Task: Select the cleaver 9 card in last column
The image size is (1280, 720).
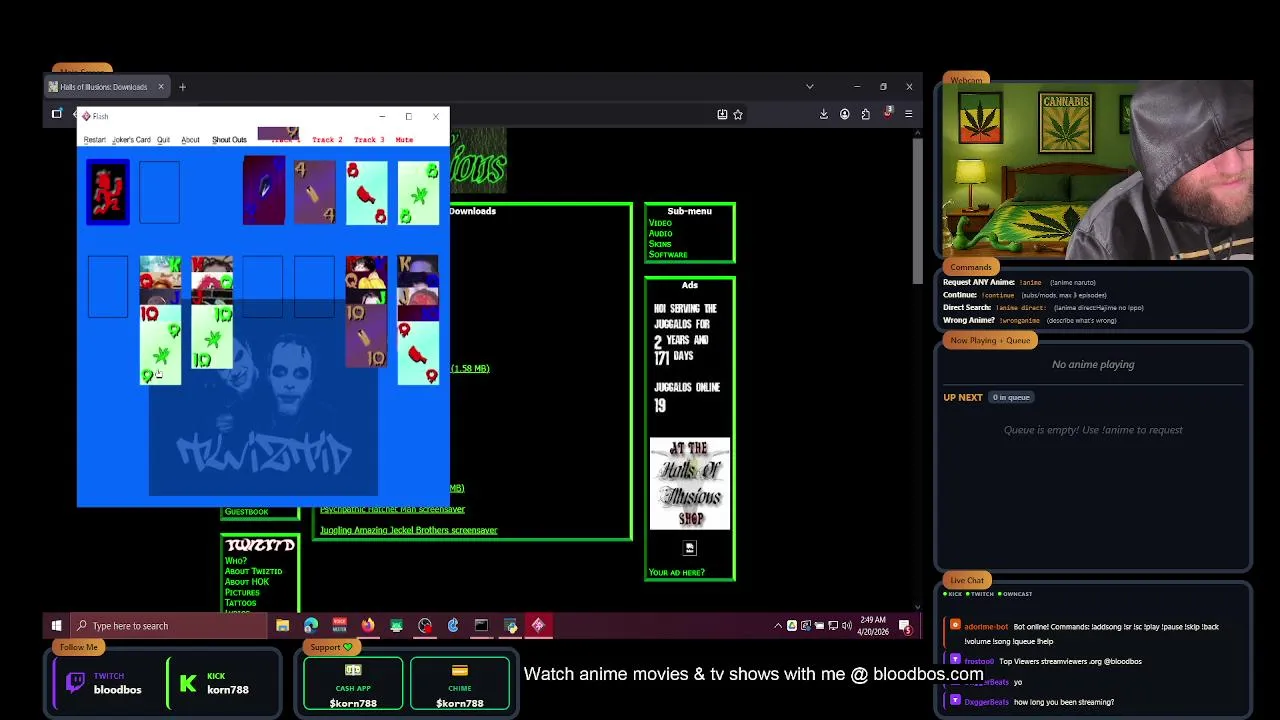Action: [419, 352]
